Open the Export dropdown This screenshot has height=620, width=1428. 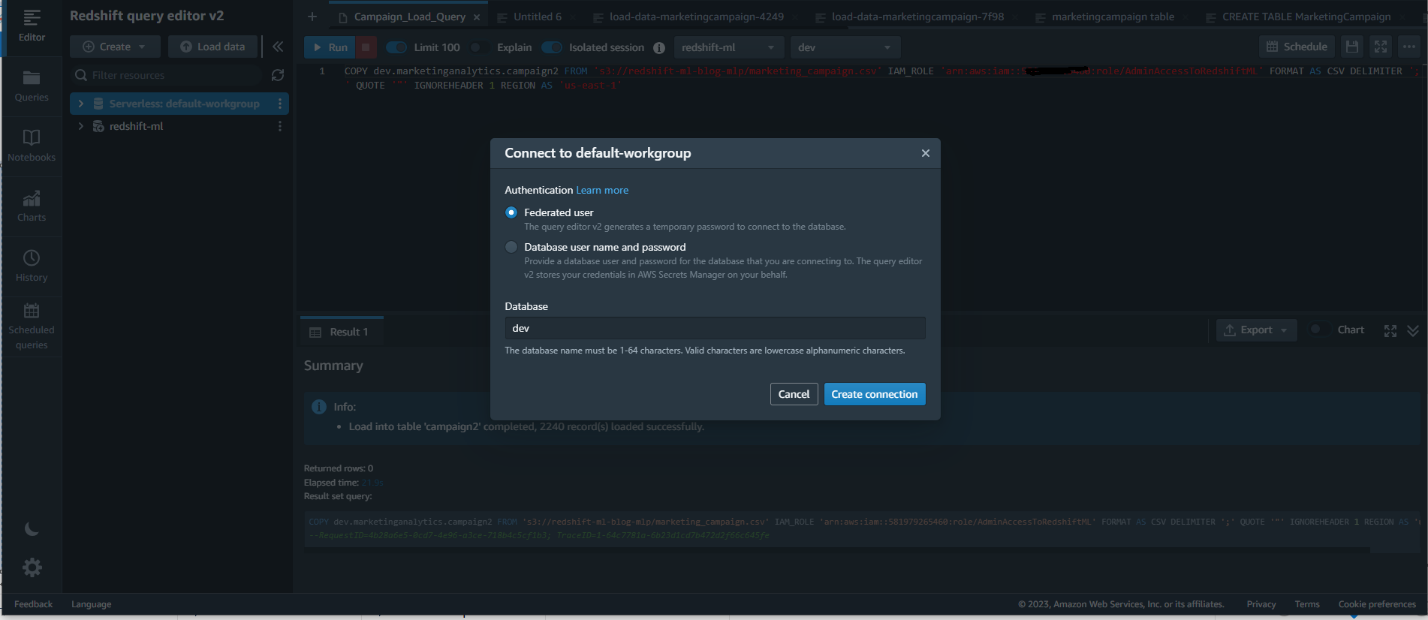(x=1256, y=330)
